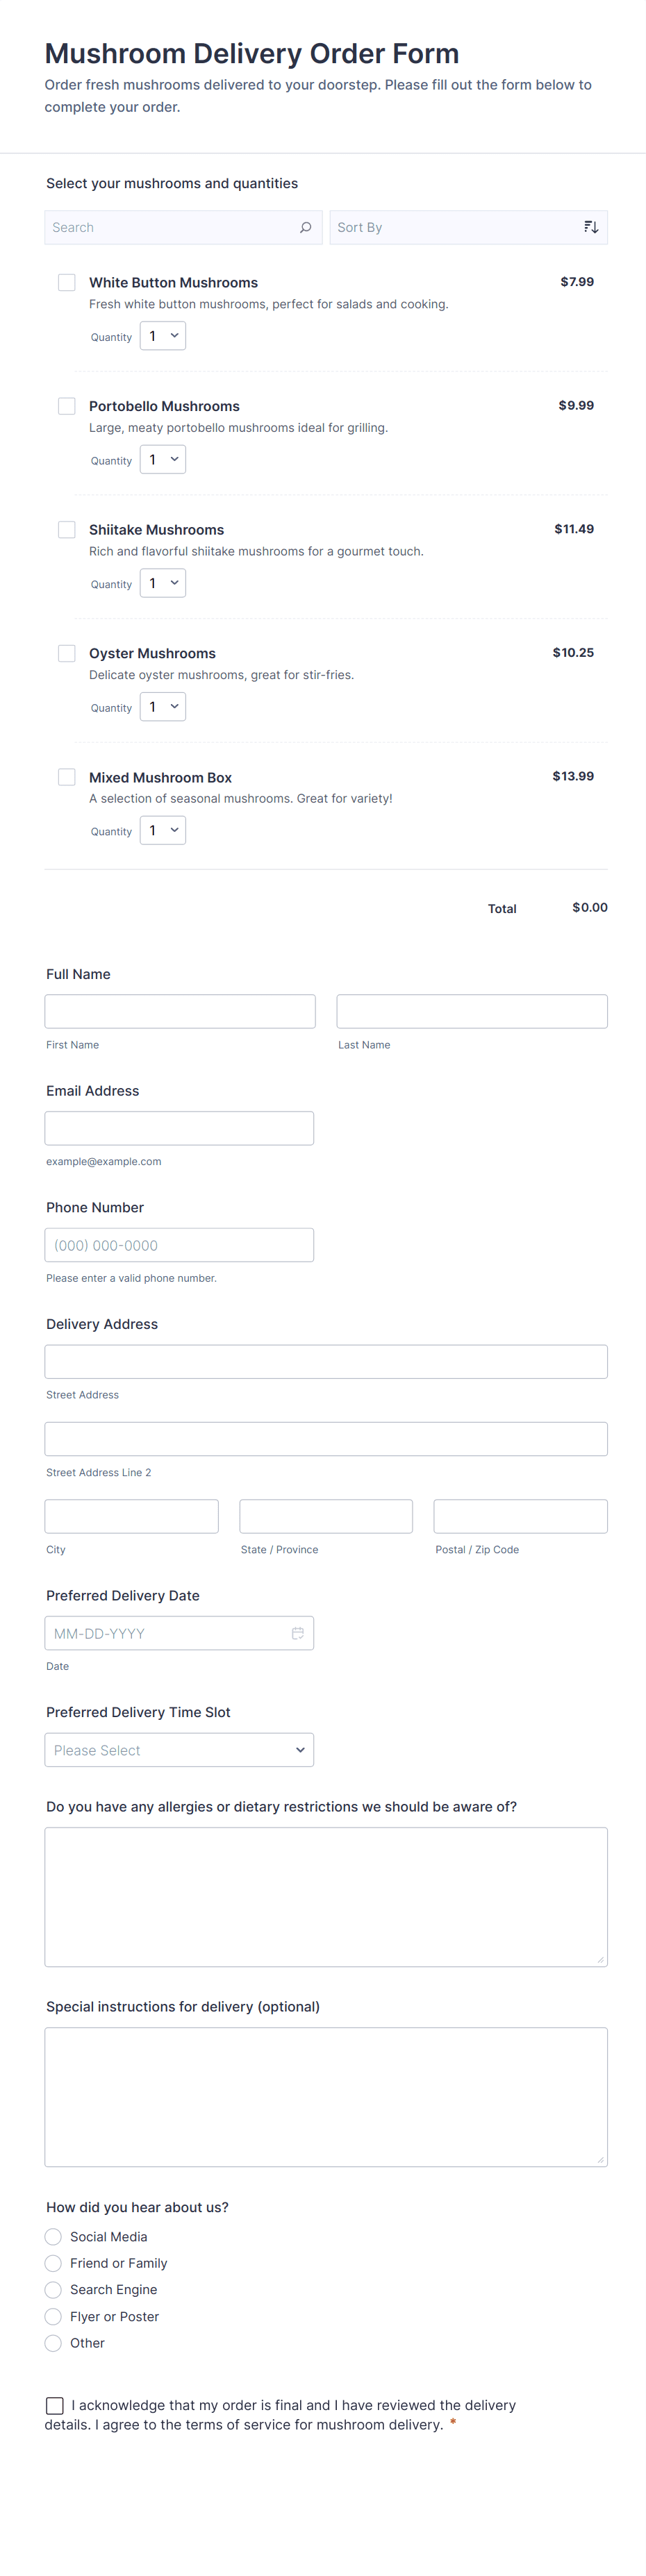Image resolution: width=646 pixels, height=2576 pixels.
Task: Click the First Name input field
Action: click(x=180, y=1011)
